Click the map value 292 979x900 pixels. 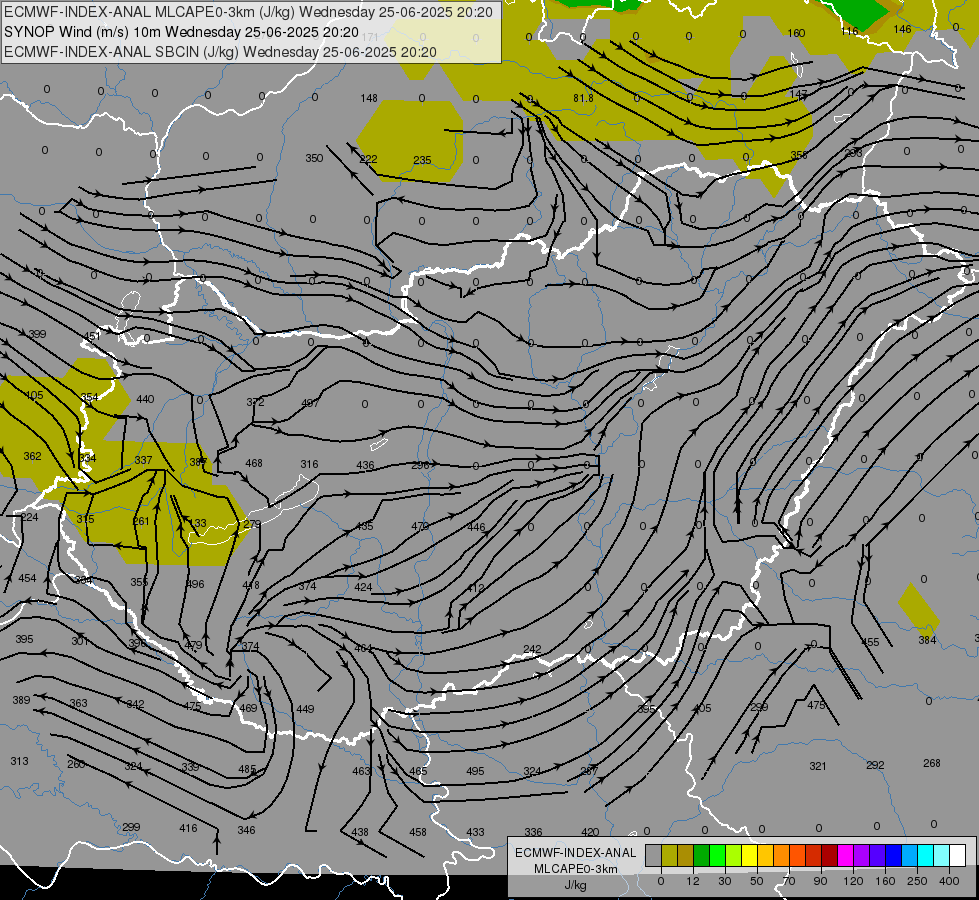(x=875, y=765)
